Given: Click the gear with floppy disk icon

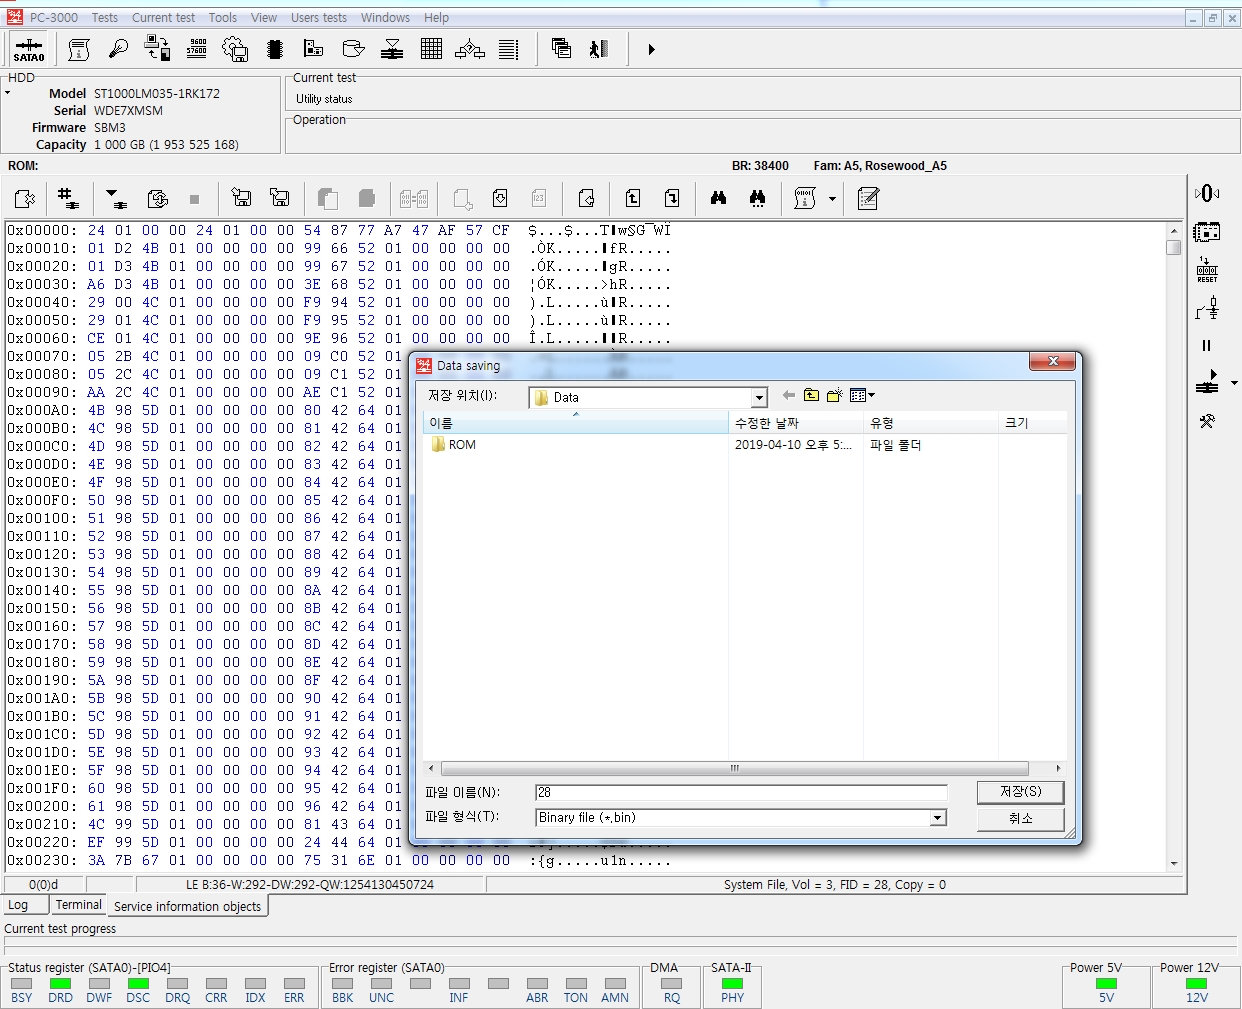Looking at the screenshot, I should point(235,49).
